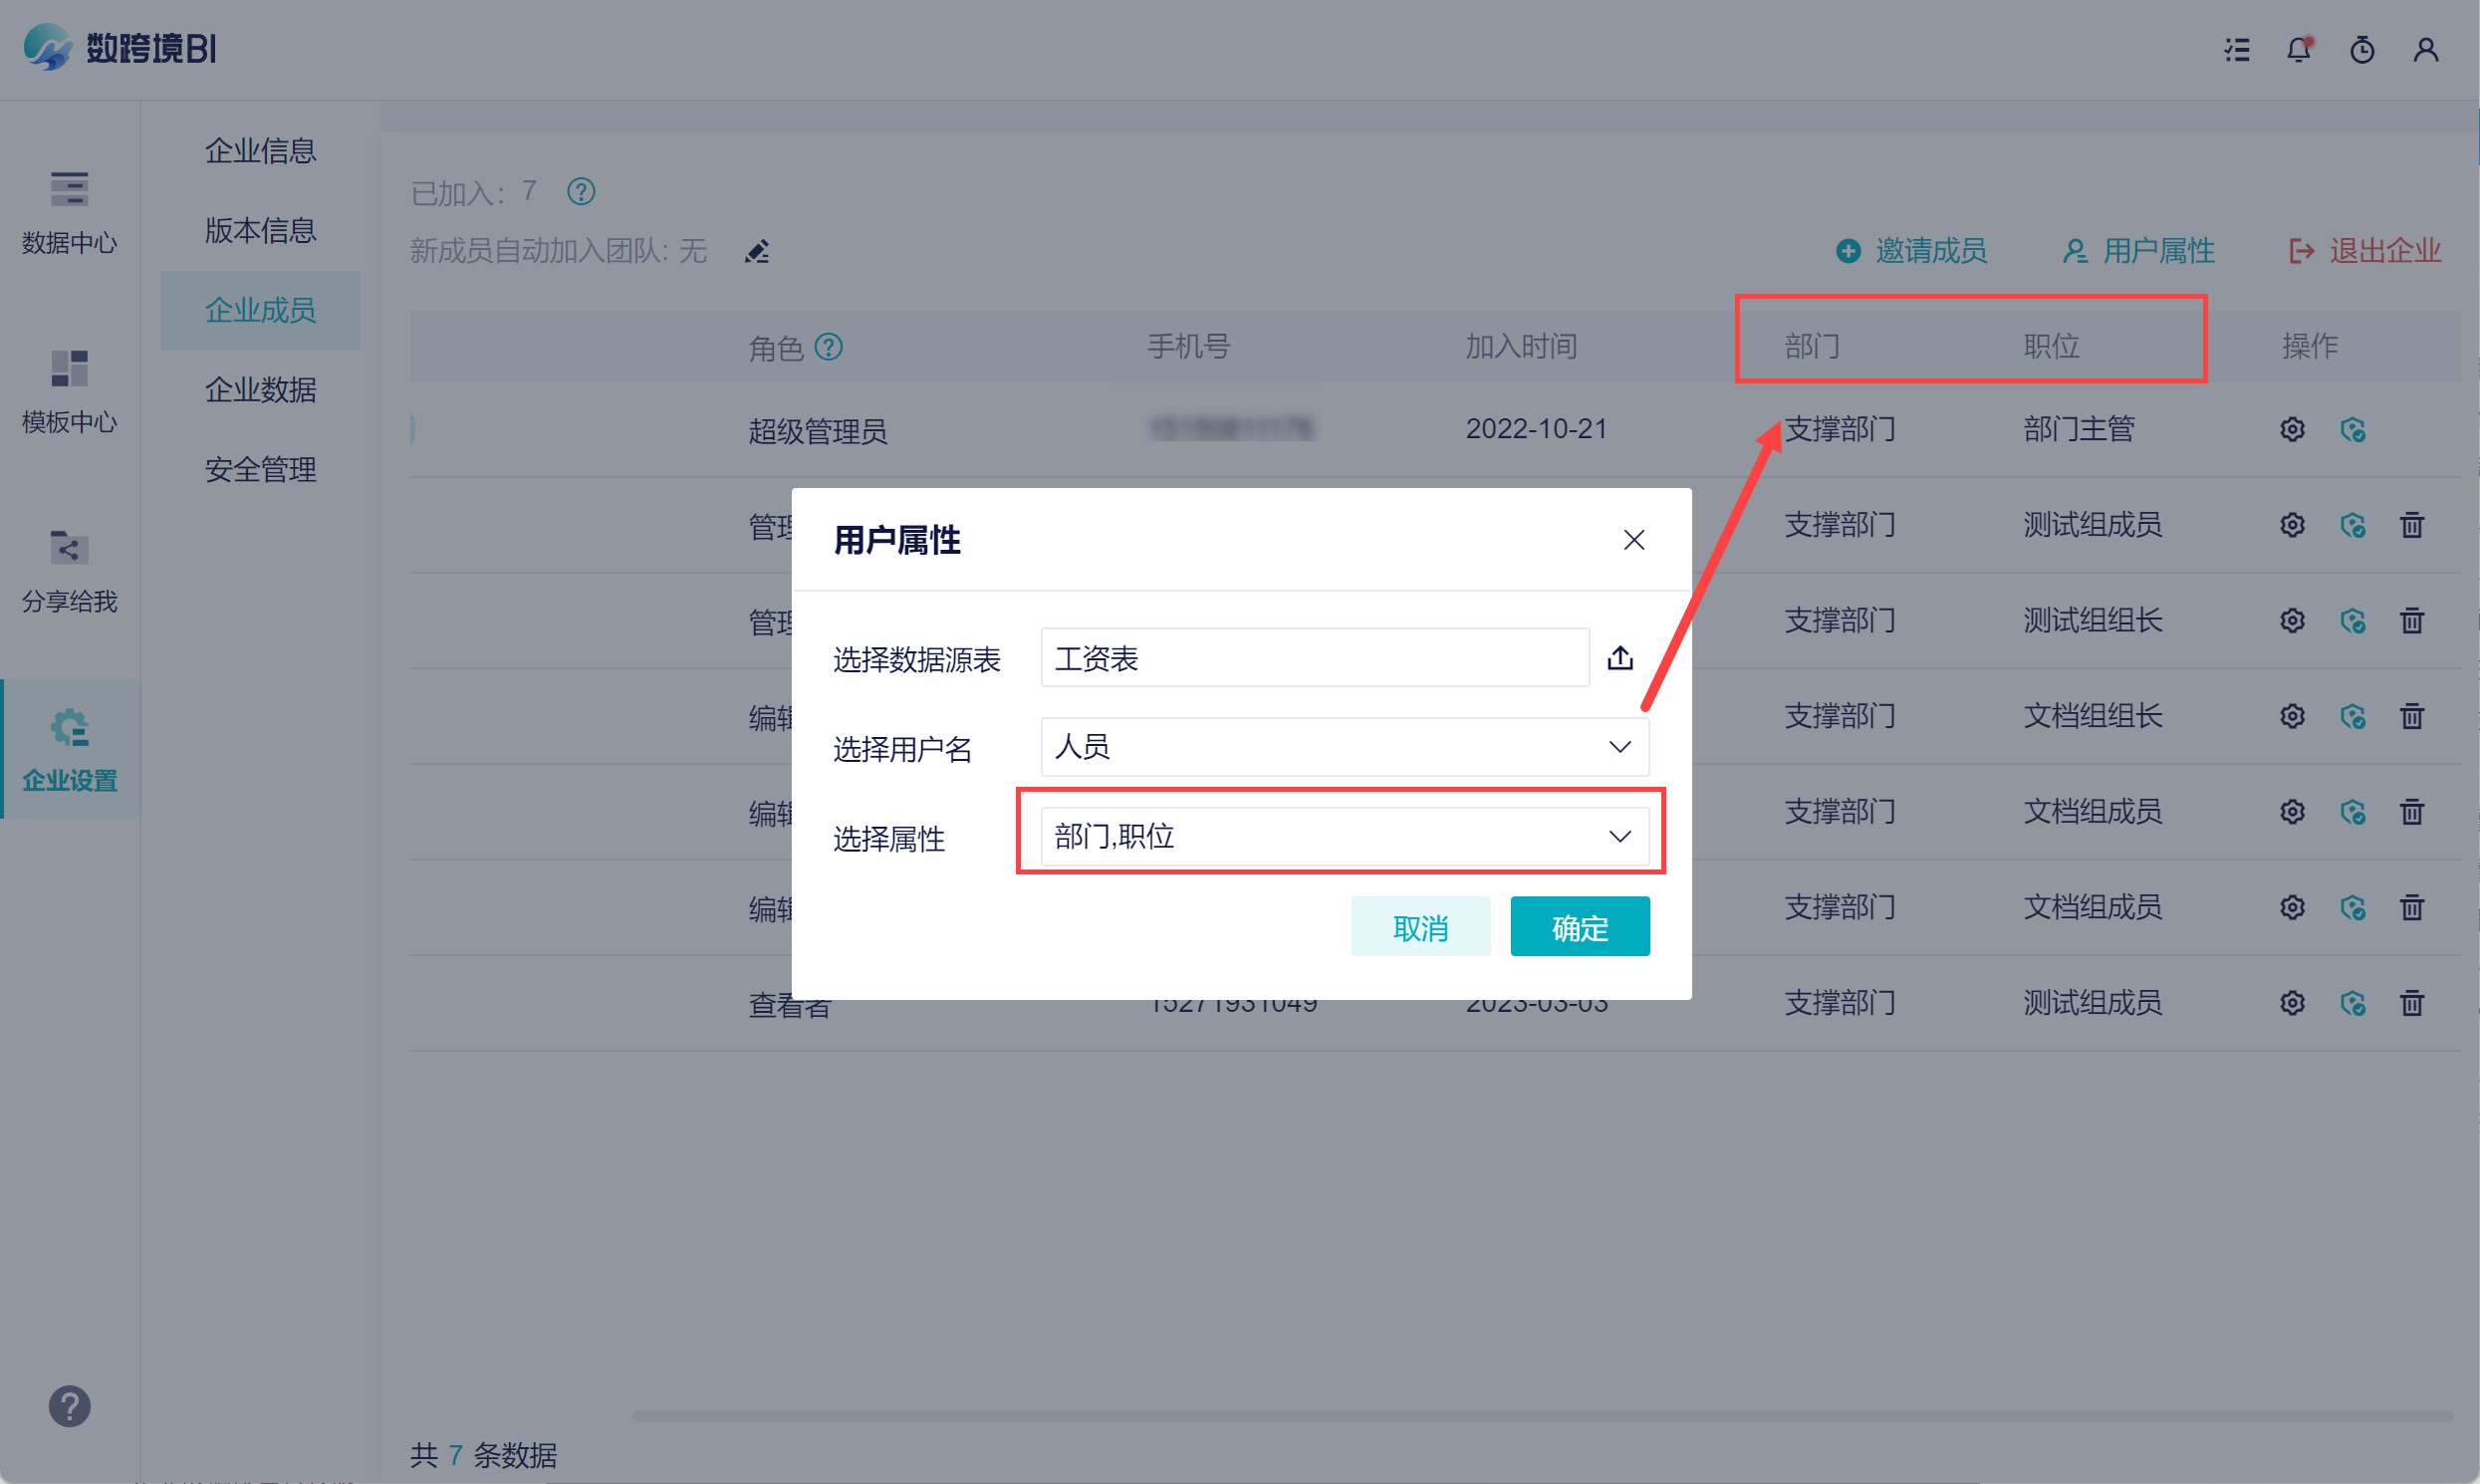Delete the 测试组组长 member row
This screenshot has height=1484, width=2480.
(x=2412, y=621)
